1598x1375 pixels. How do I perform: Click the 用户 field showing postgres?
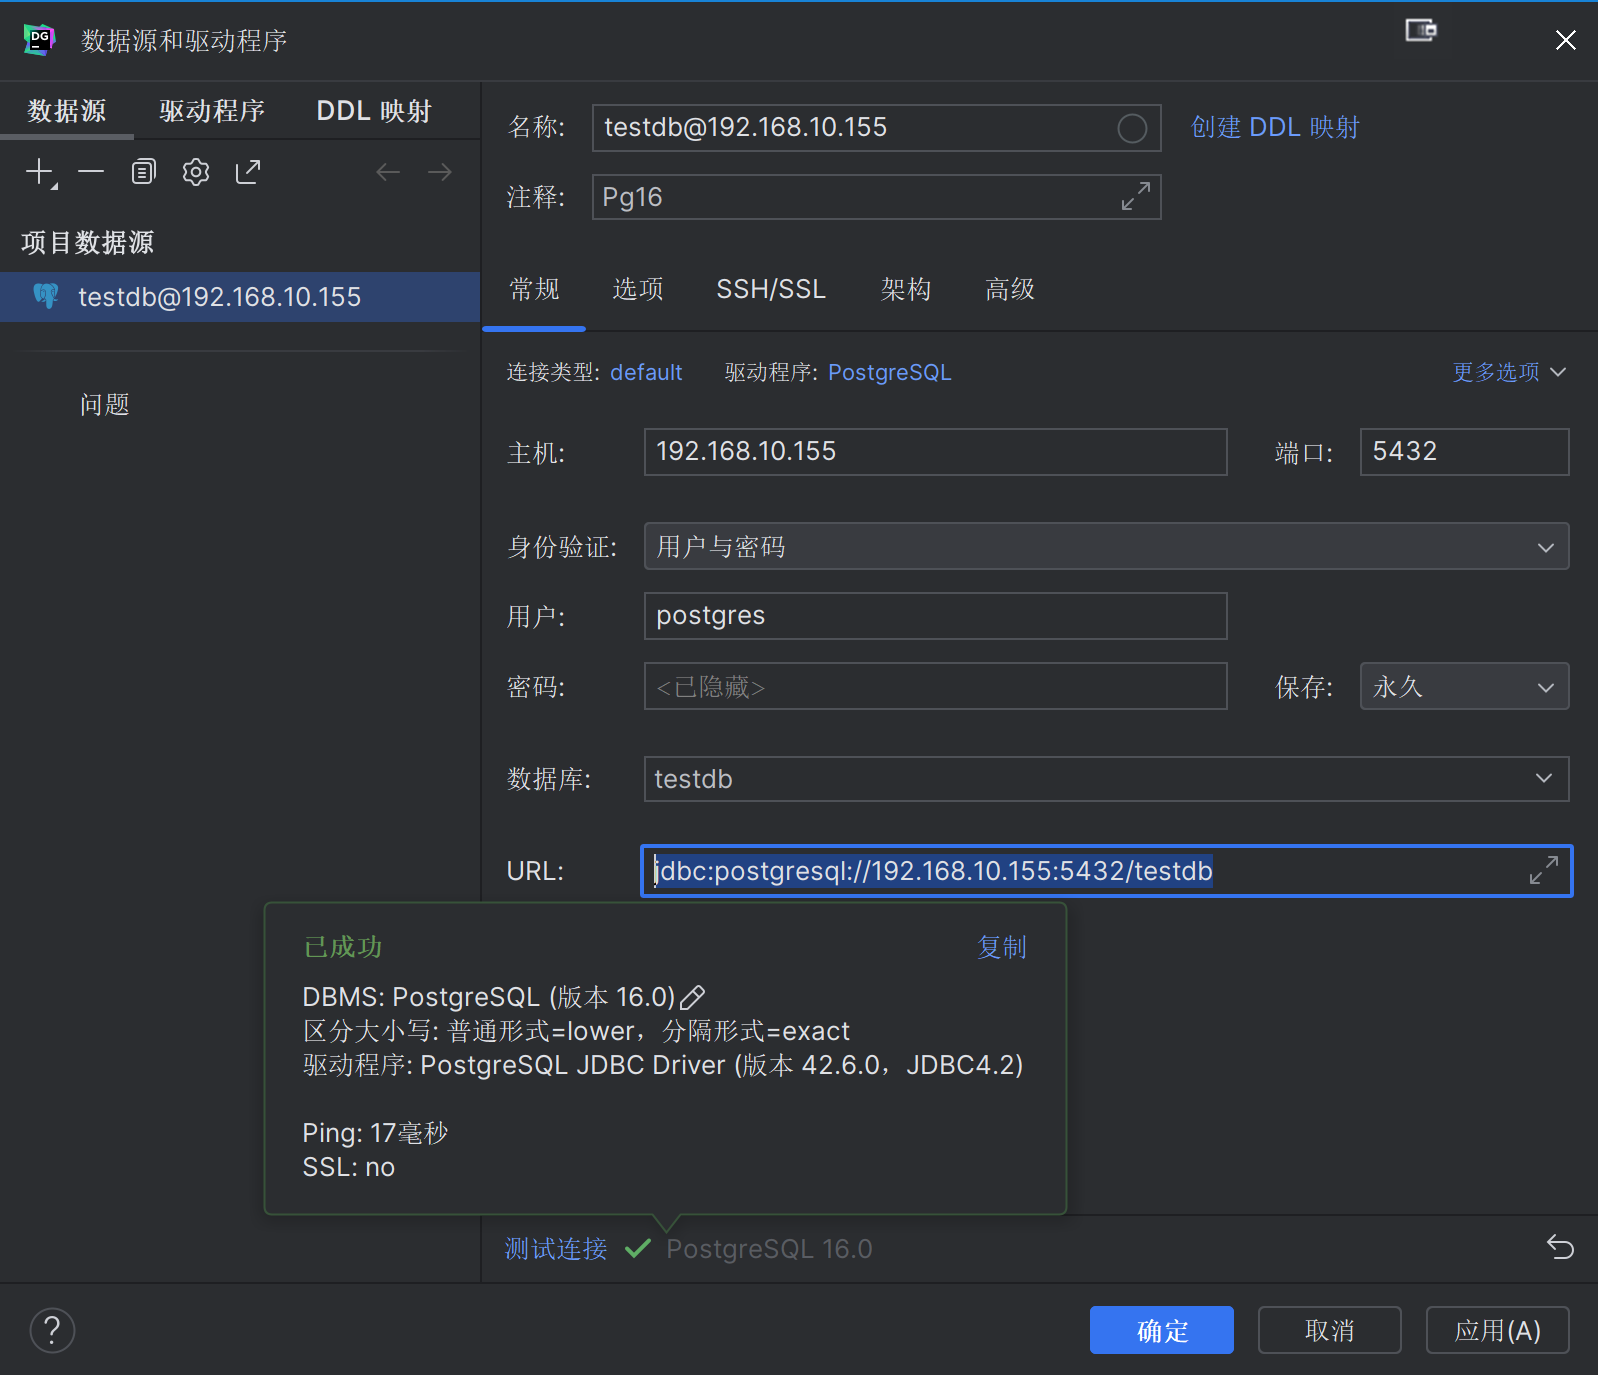coord(935,616)
